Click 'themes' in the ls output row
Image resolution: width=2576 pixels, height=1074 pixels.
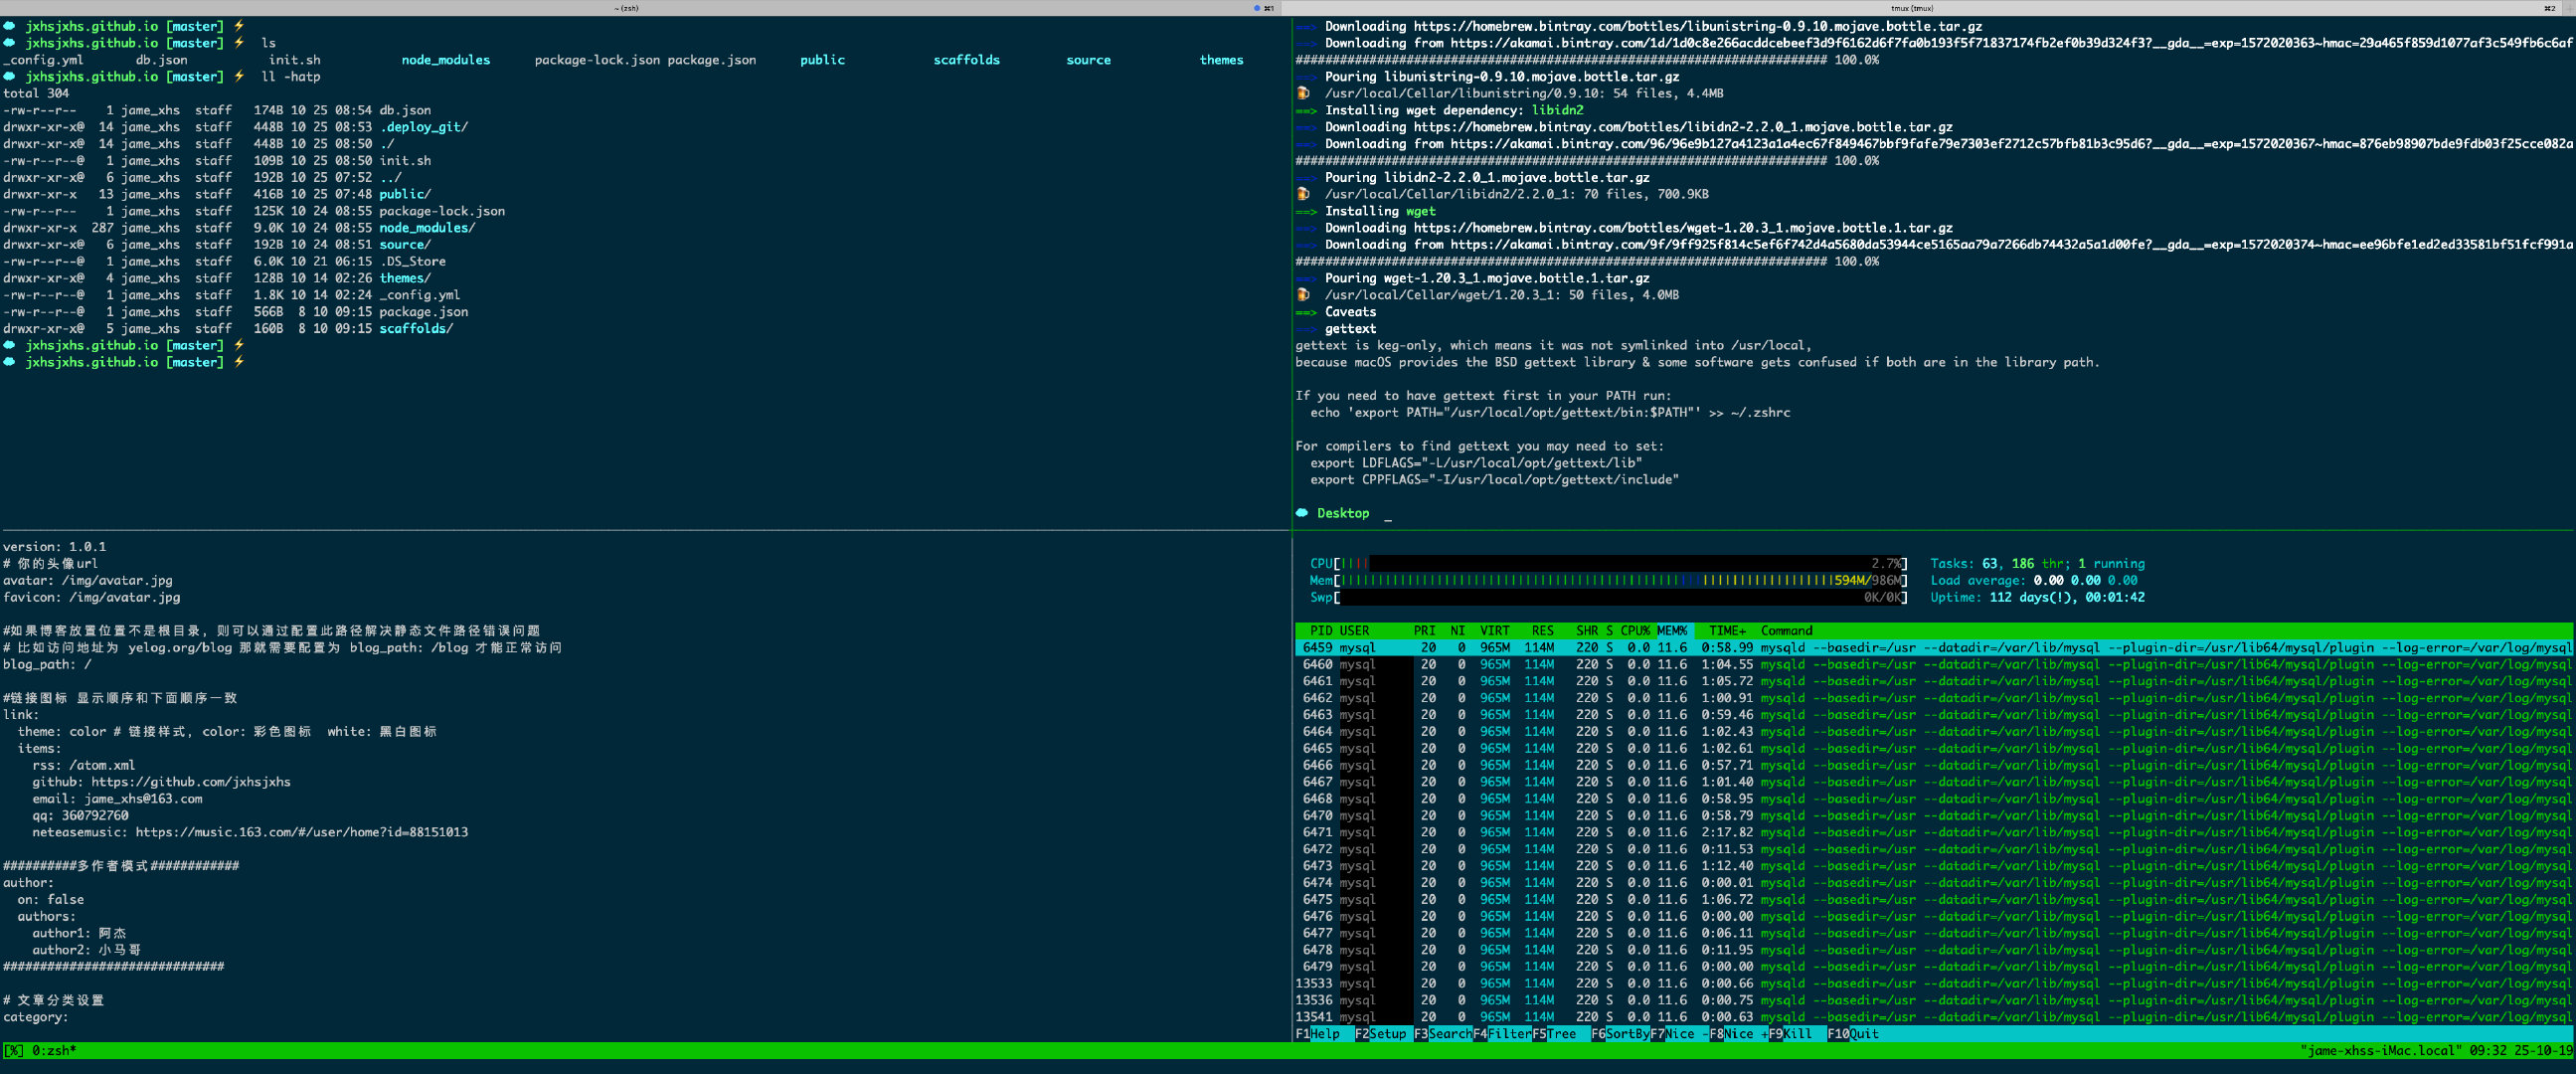pos(1221,60)
